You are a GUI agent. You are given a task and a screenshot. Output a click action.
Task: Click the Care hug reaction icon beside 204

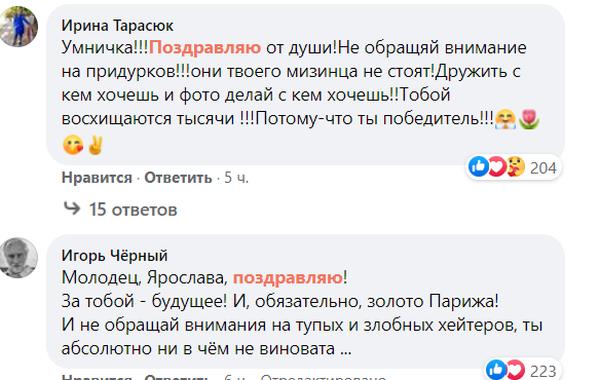point(516,167)
